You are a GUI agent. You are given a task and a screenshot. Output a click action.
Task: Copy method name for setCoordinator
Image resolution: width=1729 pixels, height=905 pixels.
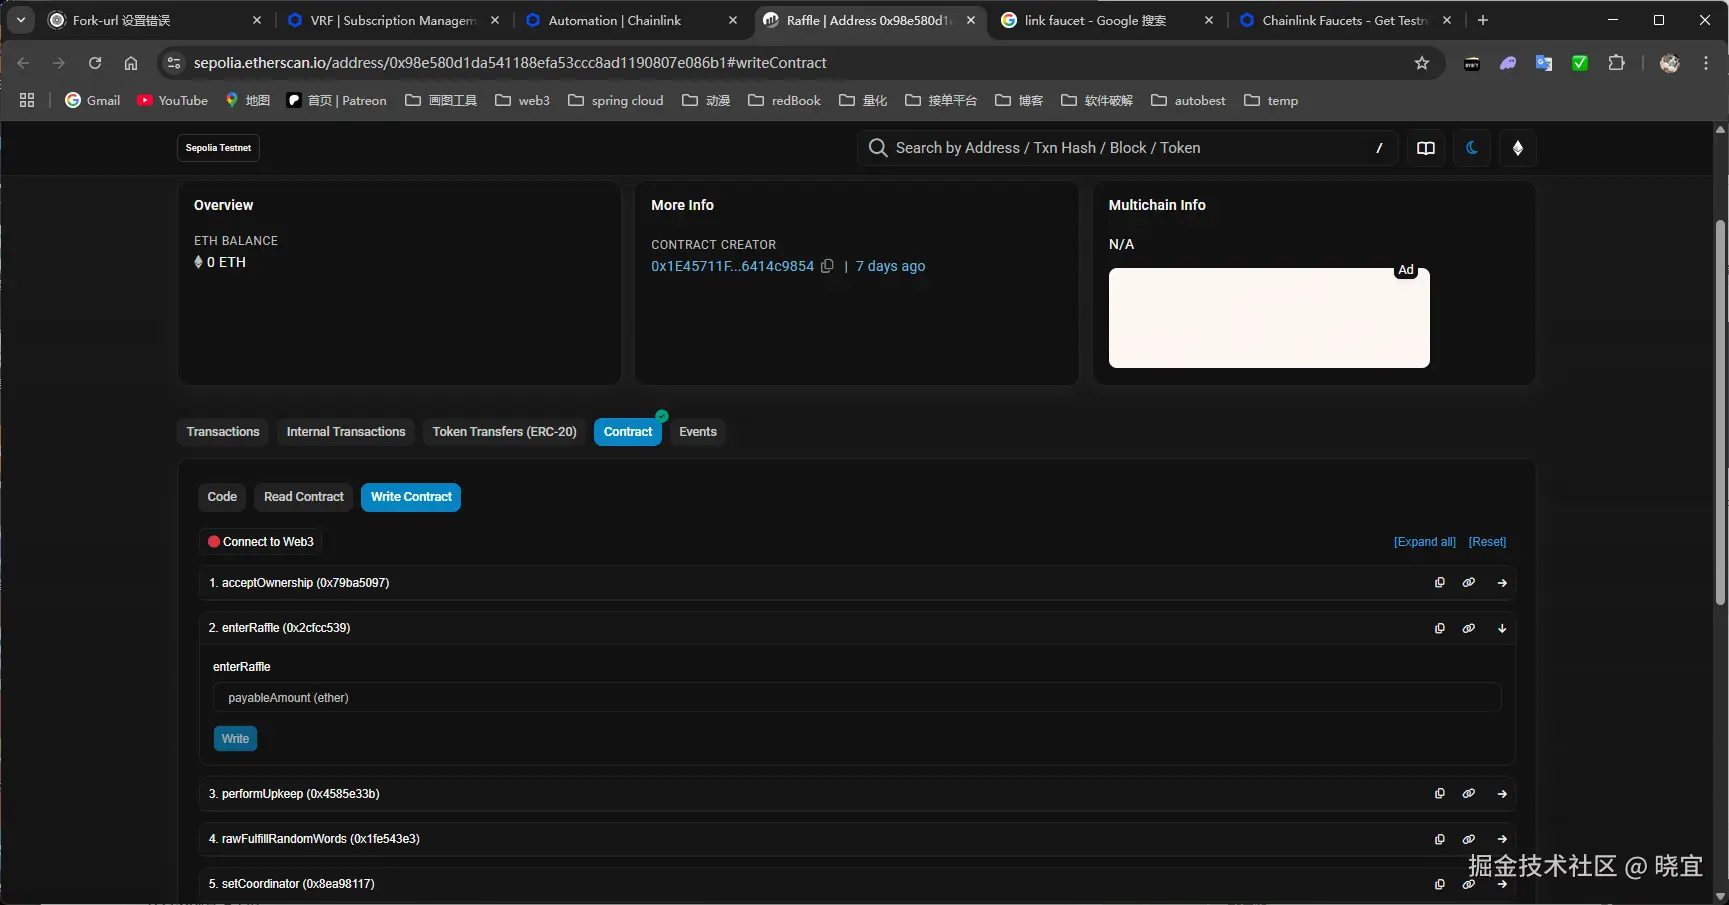tap(1440, 884)
